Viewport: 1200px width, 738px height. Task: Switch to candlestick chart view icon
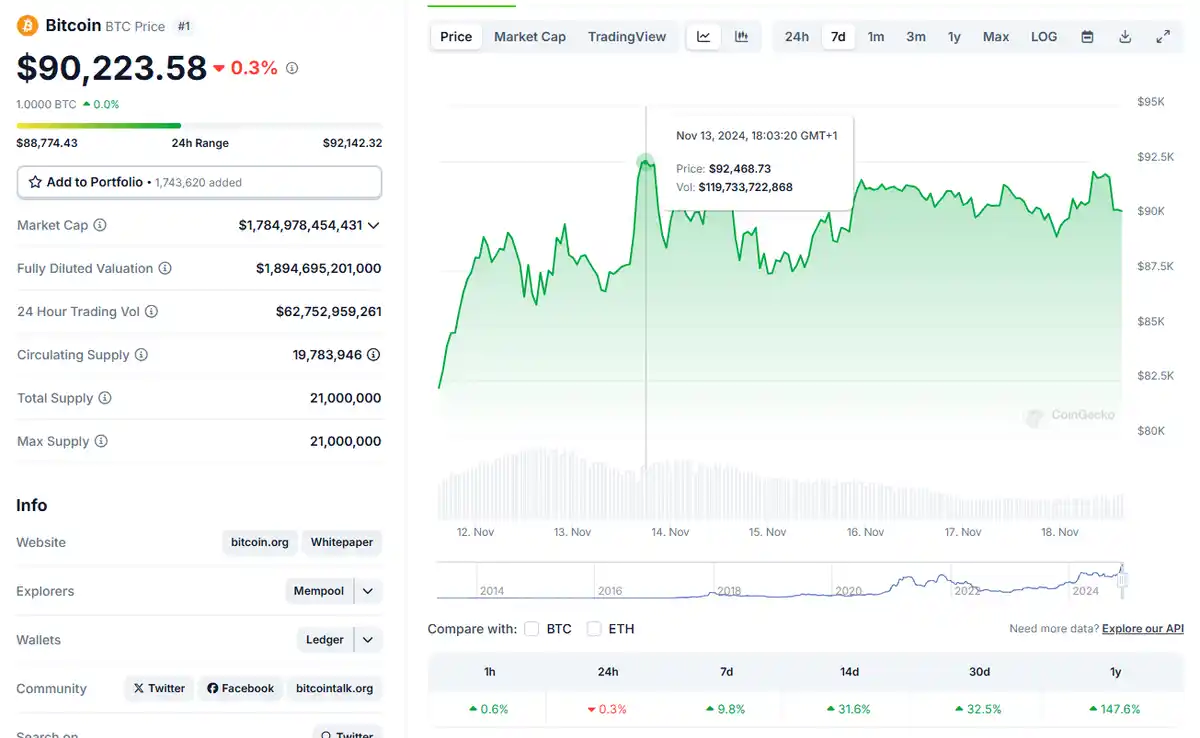pyautogui.click(x=741, y=37)
